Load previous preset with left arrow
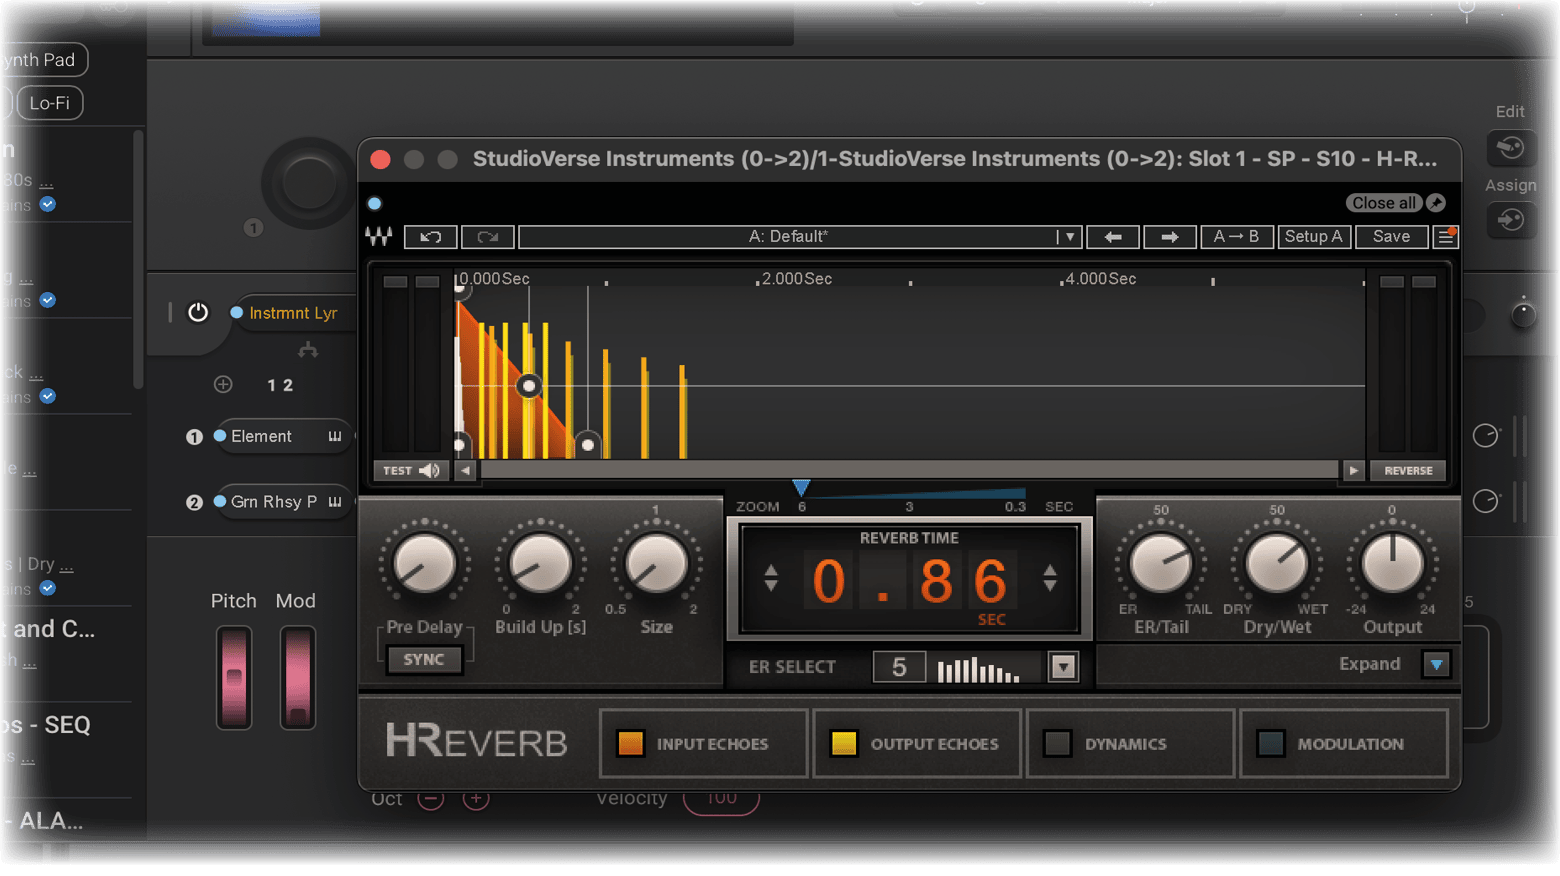Screen dimensions: 1560x876 point(1112,237)
